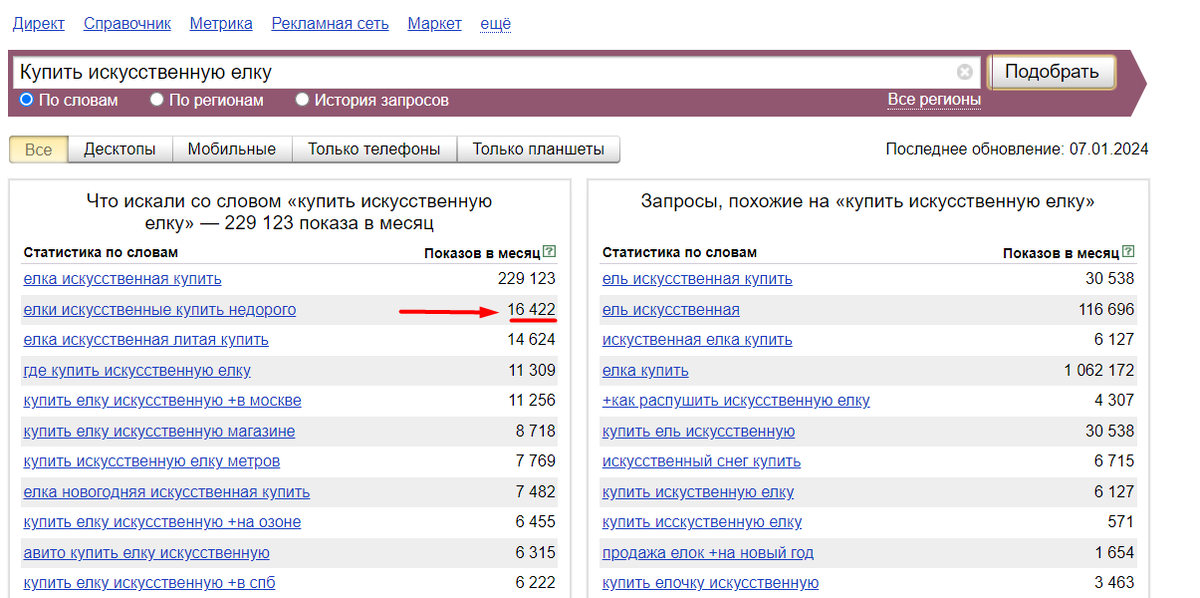Open query 'купить елку искусственную +в москве'
The image size is (1200, 598).
[x=162, y=401]
